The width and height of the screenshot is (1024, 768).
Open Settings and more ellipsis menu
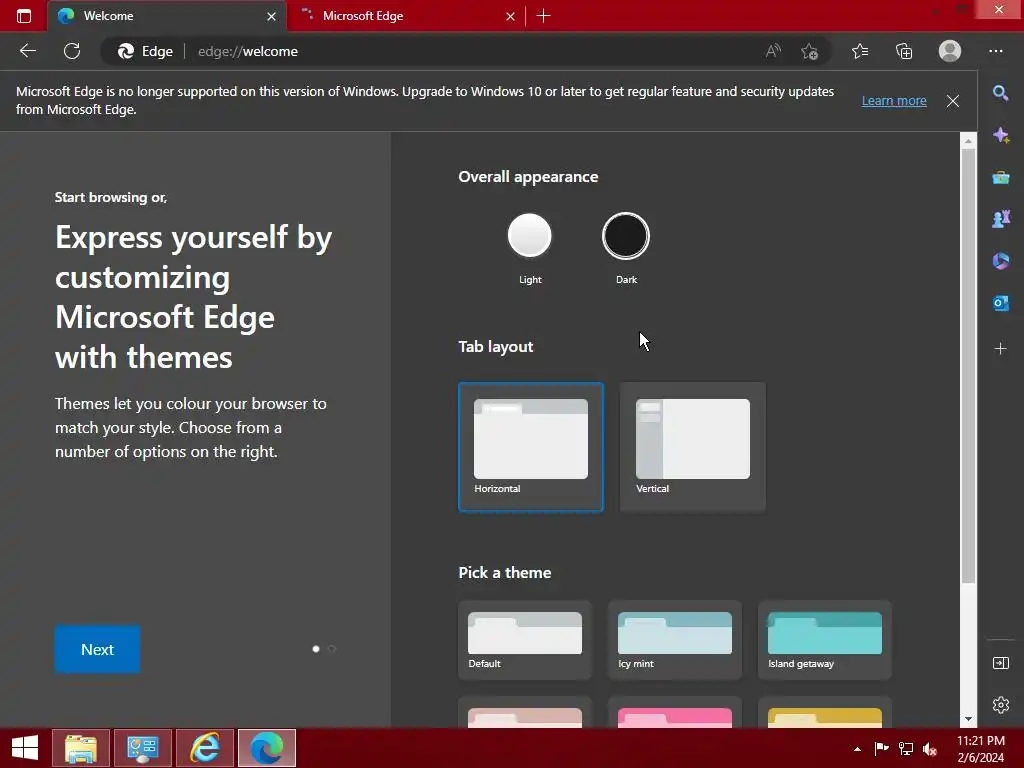(995, 51)
